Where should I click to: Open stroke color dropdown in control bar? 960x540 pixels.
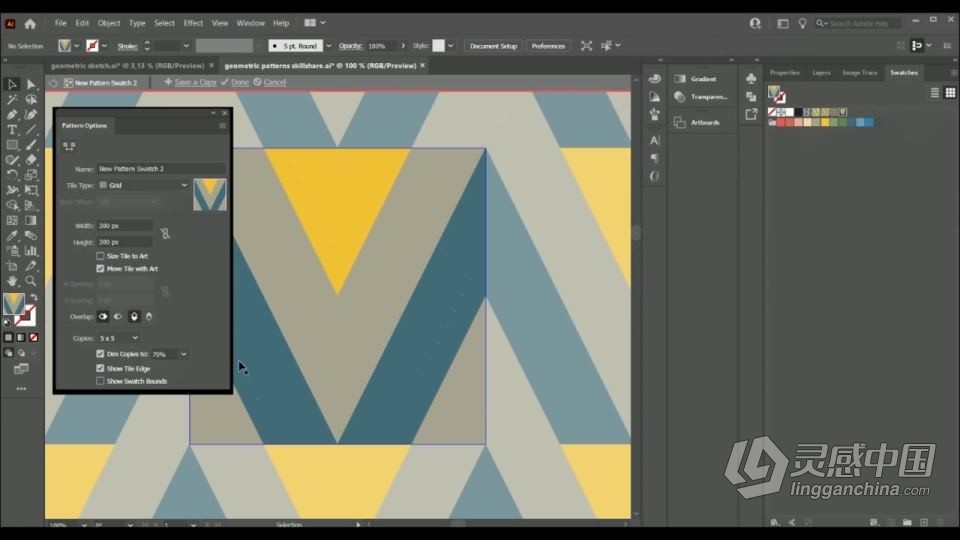click(104, 46)
